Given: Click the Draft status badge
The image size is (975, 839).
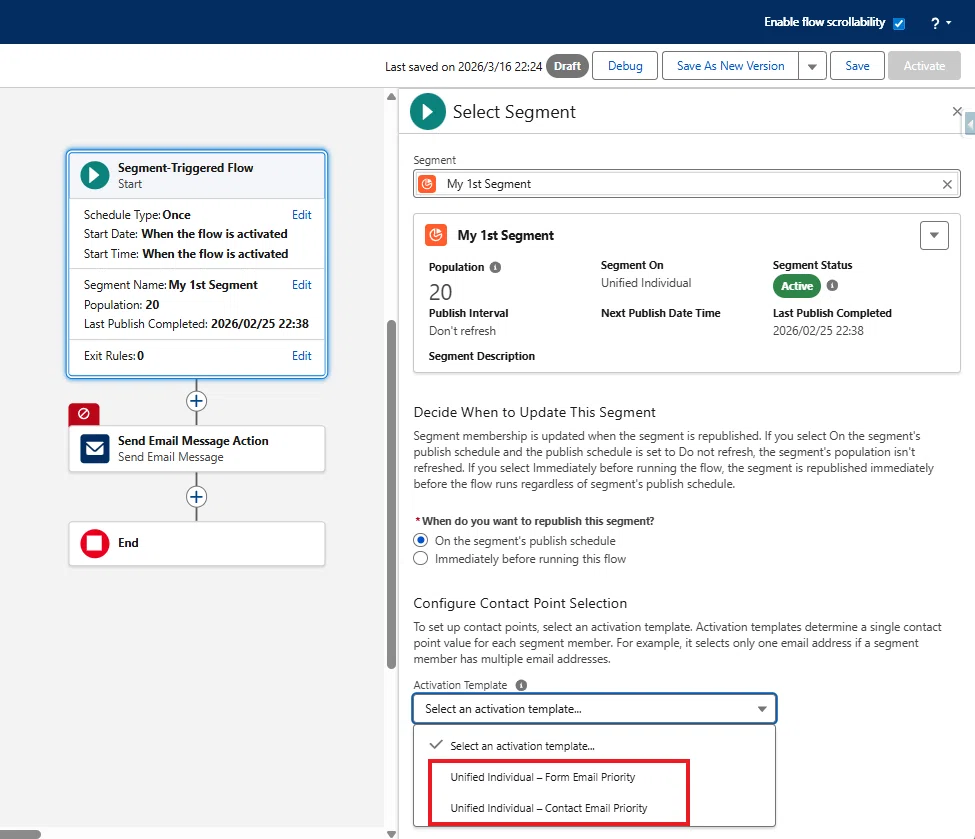Looking at the screenshot, I should (567, 66).
